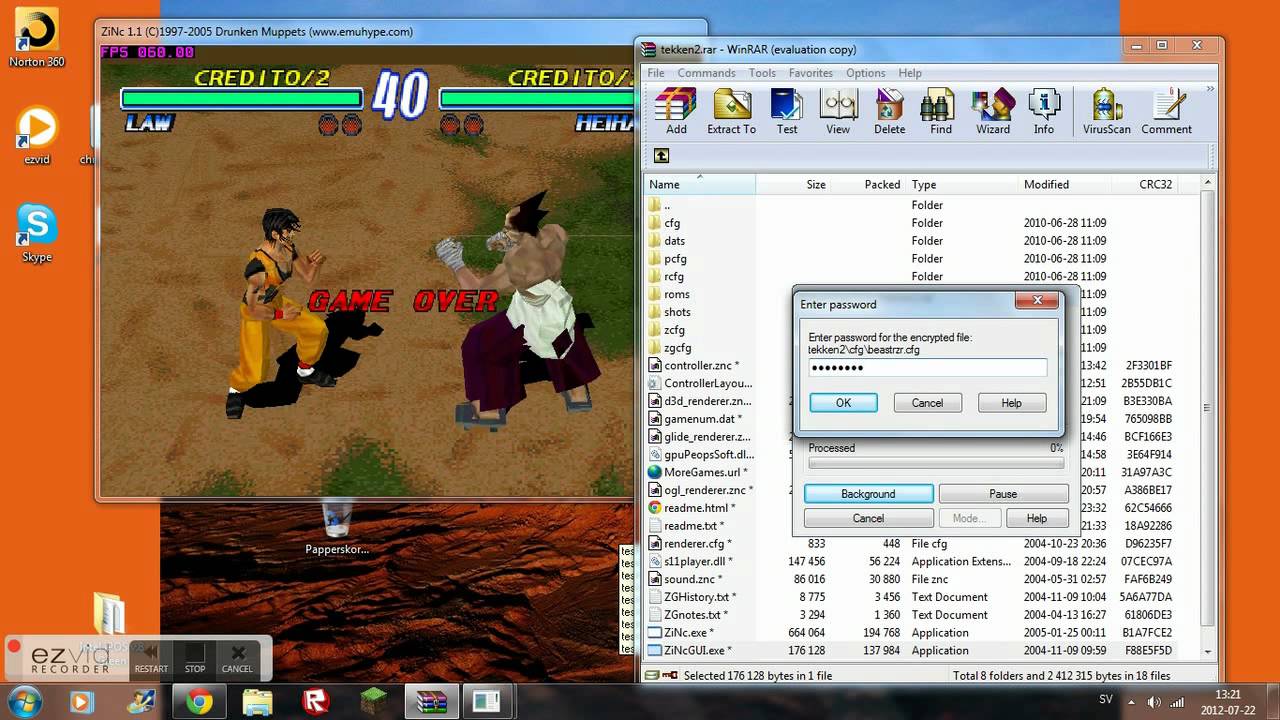1280x720 pixels.
Task: Open the Tools menu
Action: [762, 73]
